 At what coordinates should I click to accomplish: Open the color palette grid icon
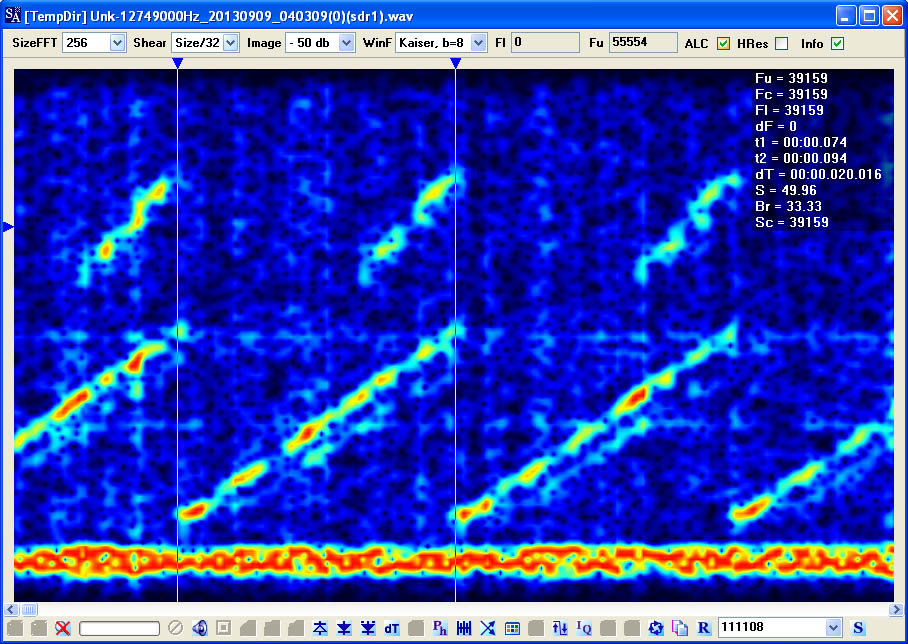pyautogui.click(x=512, y=628)
